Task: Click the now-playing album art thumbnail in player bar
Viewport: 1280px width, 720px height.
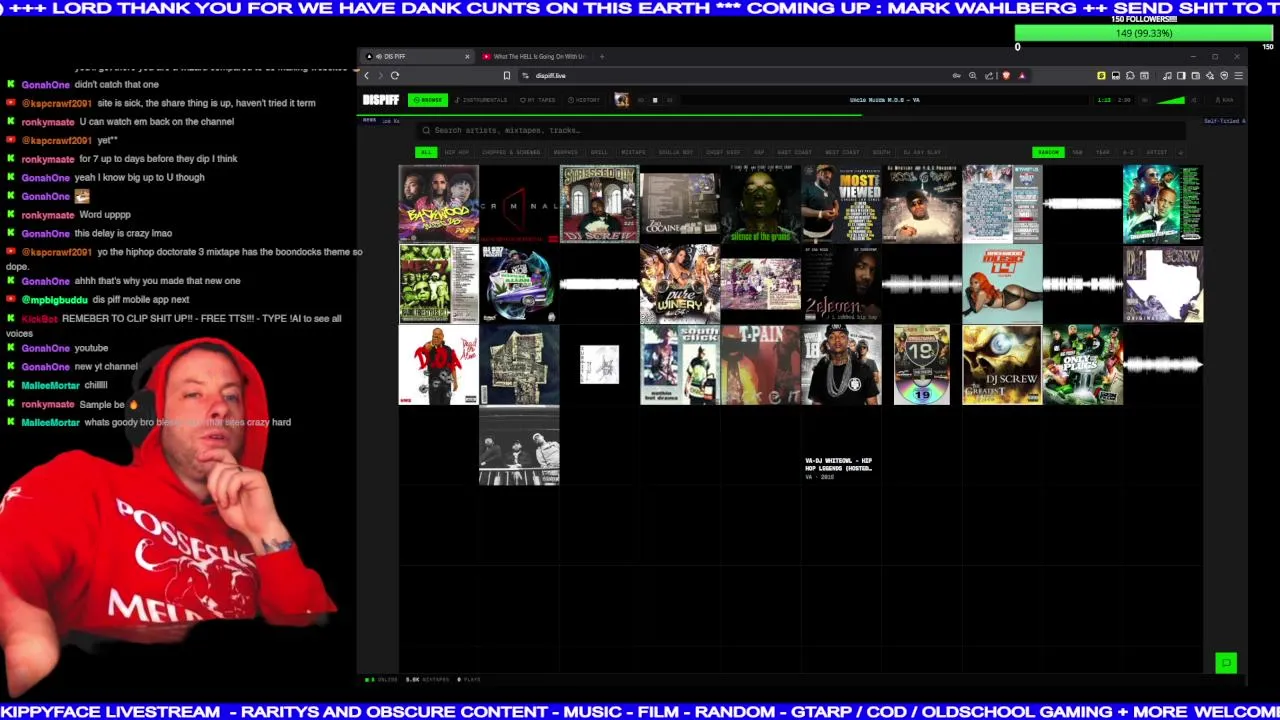Action: [621, 100]
